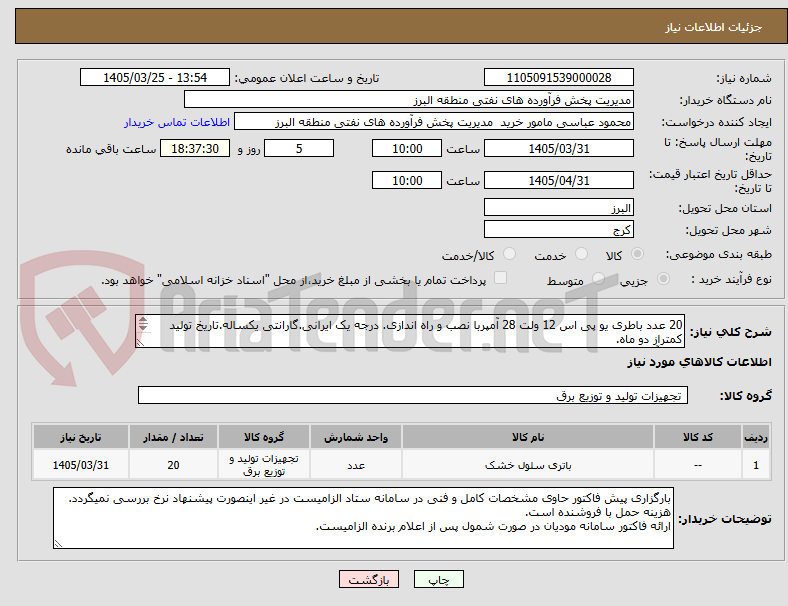
Task: Click اطلاعات کالاهای مورد نیاز heading
Action: coord(700,362)
